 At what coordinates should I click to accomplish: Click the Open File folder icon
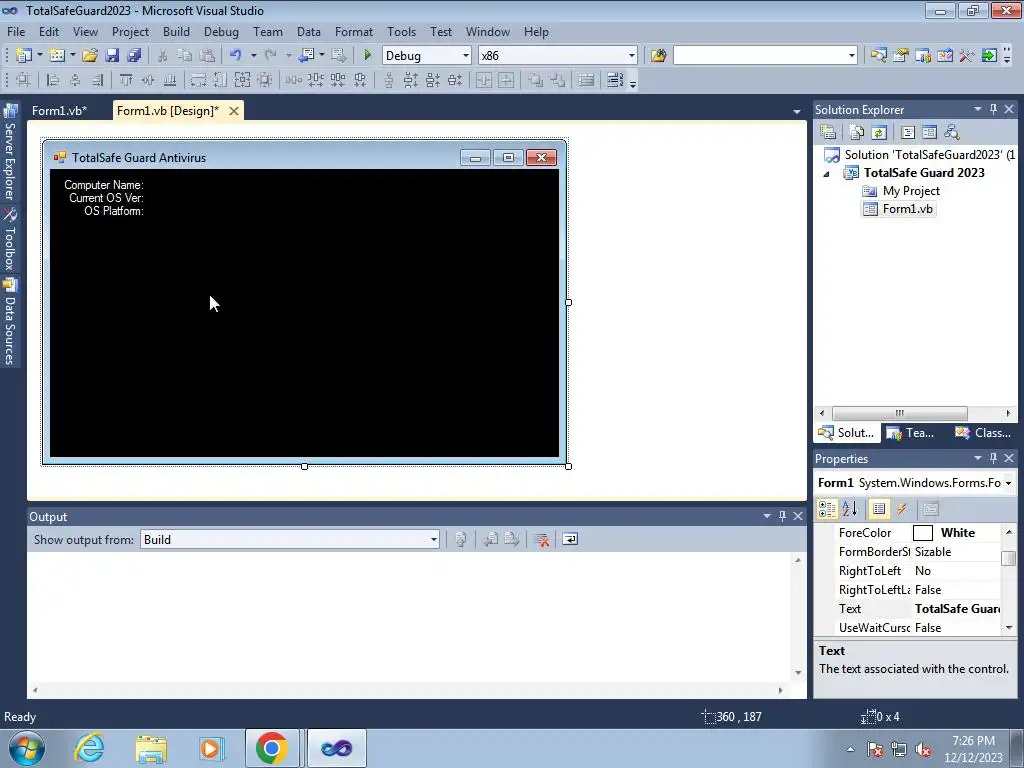pos(90,56)
